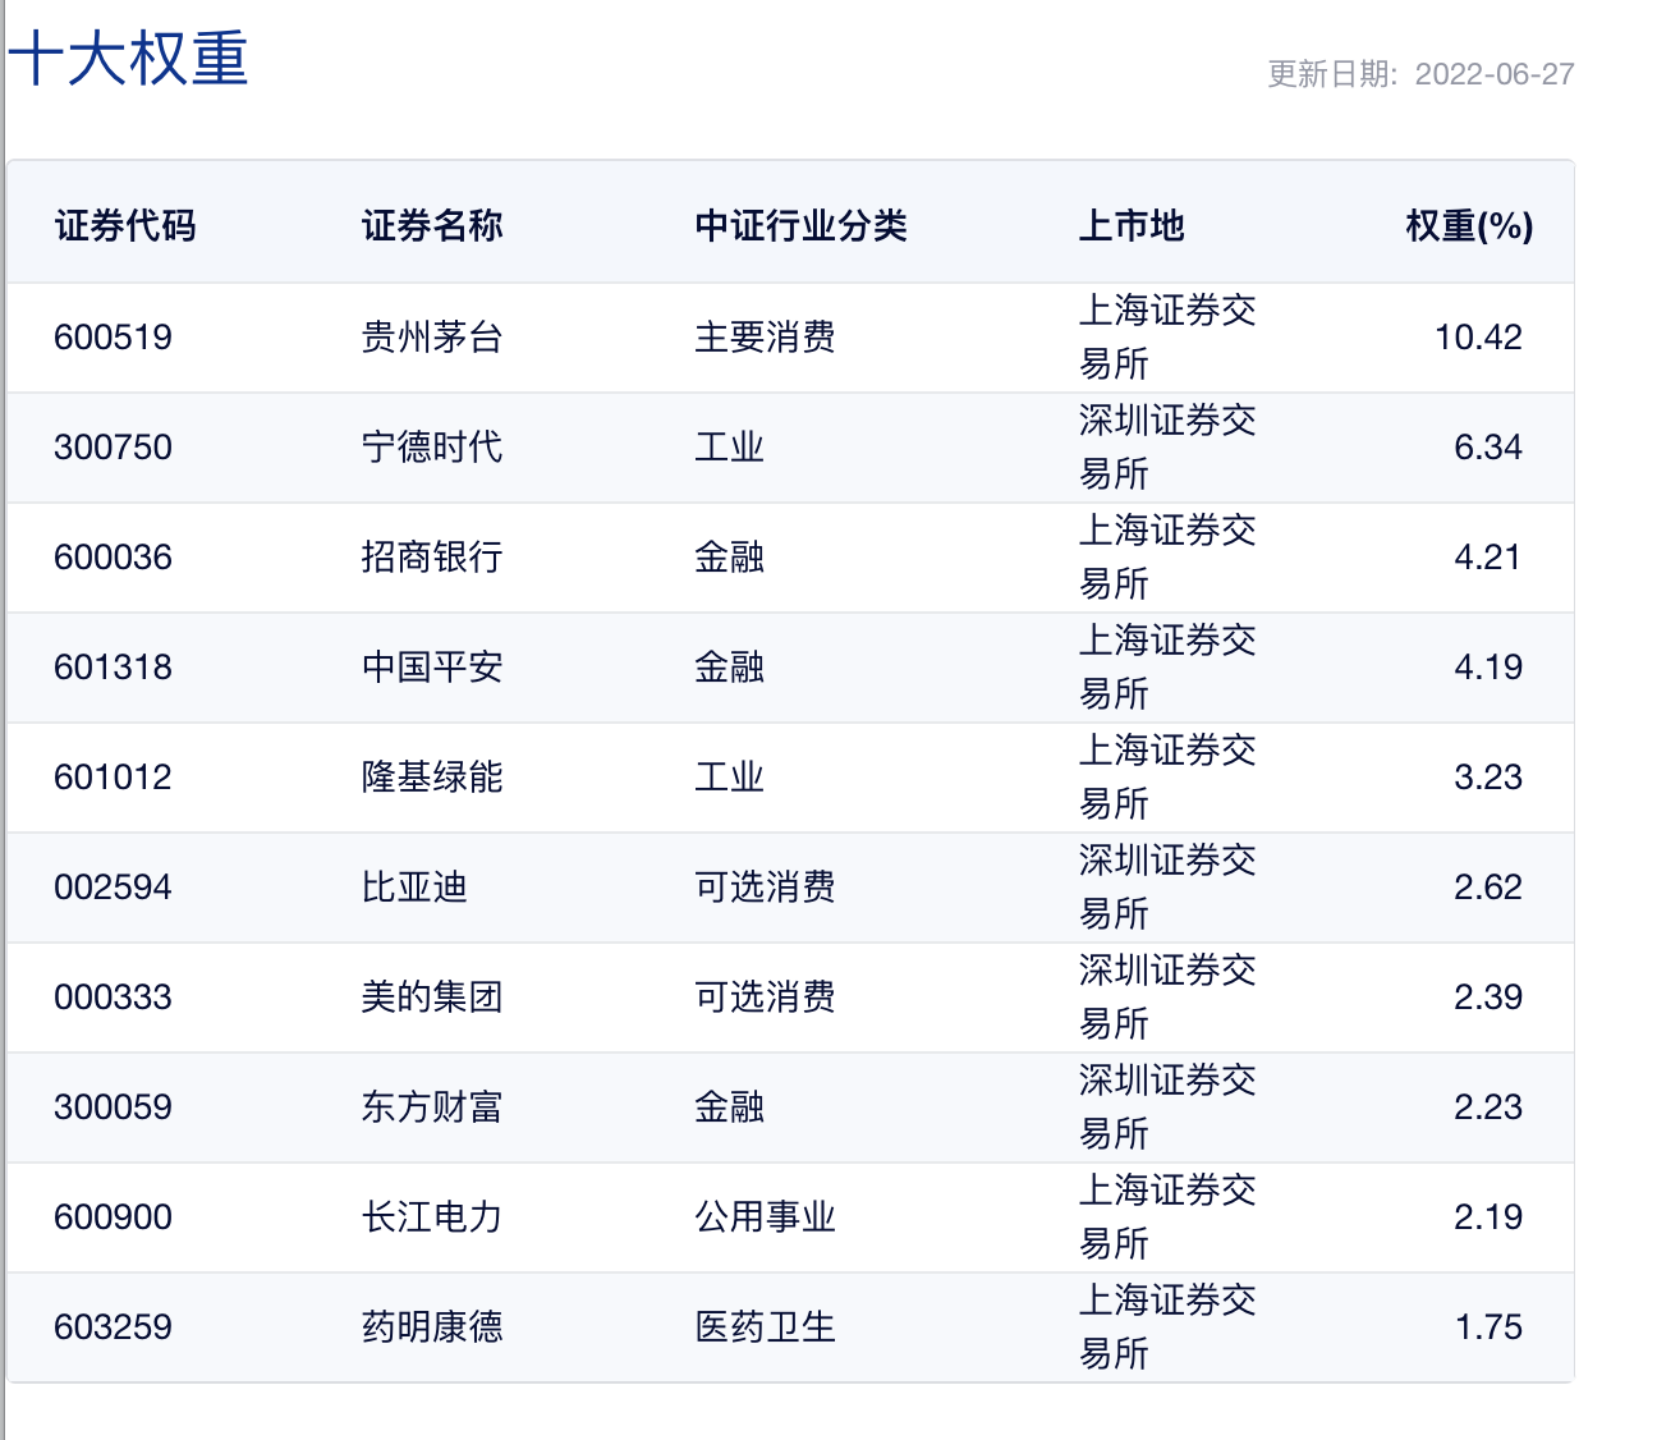Screen dimensions: 1657x1440
Task: Click 可选消费 cell in 比亚迪 row
Action: click(x=765, y=887)
